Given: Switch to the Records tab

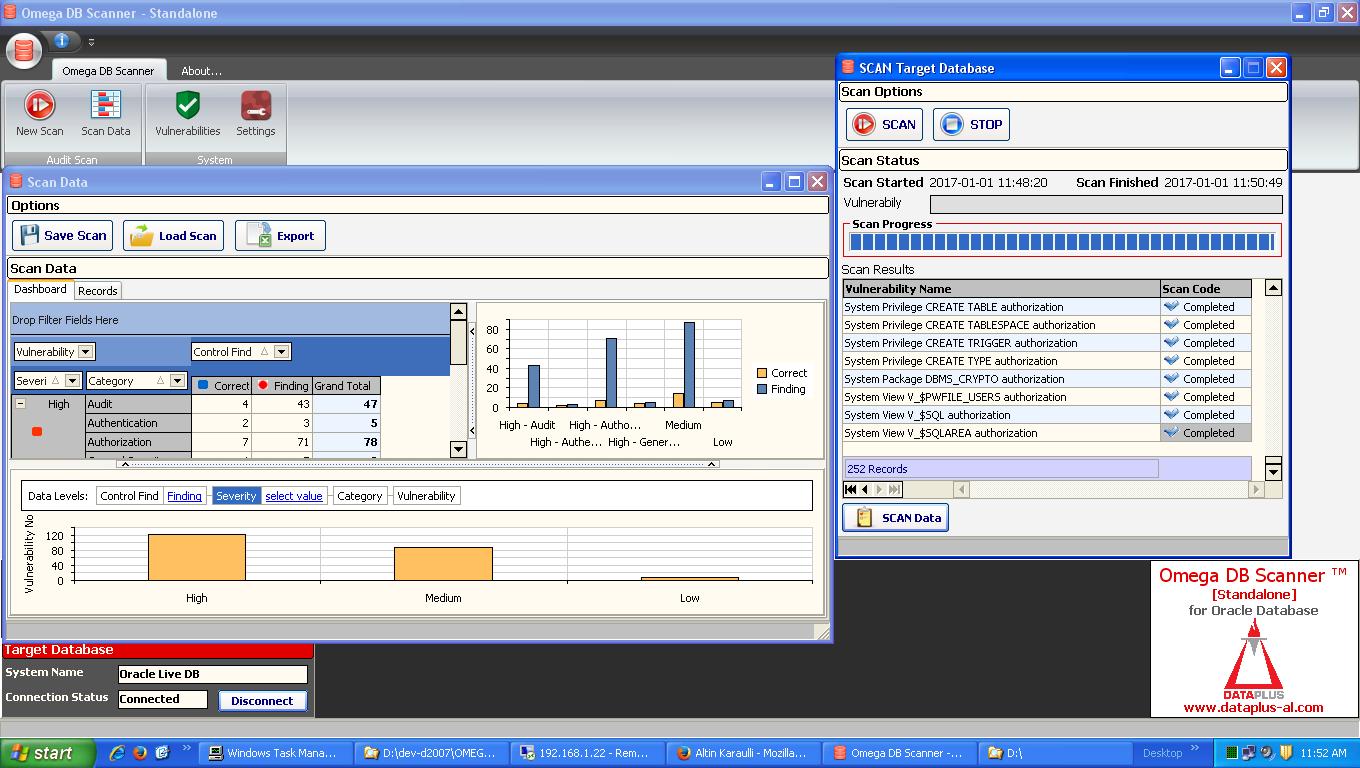Looking at the screenshot, I should (98, 291).
